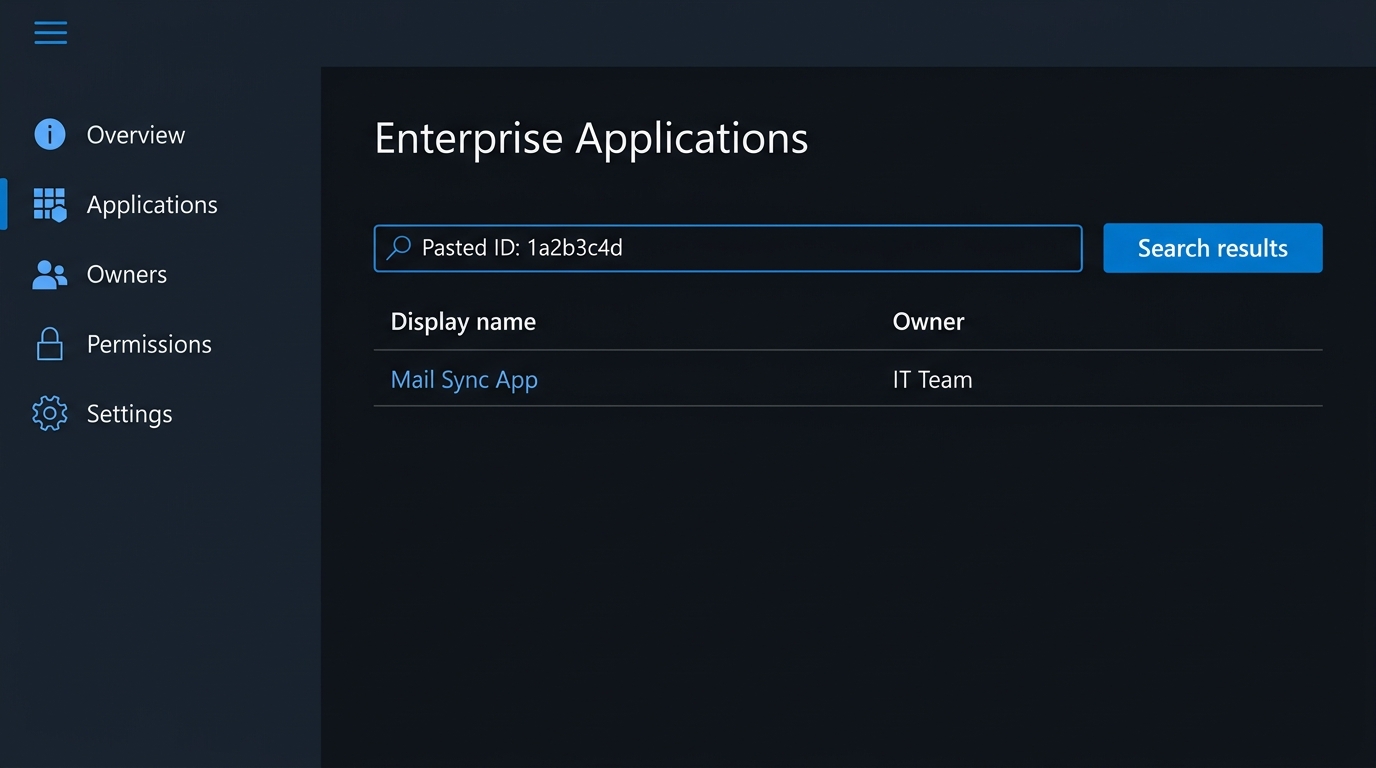This screenshot has height=768, width=1376.
Task: Open the Owners section
Action: (x=127, y=275)
